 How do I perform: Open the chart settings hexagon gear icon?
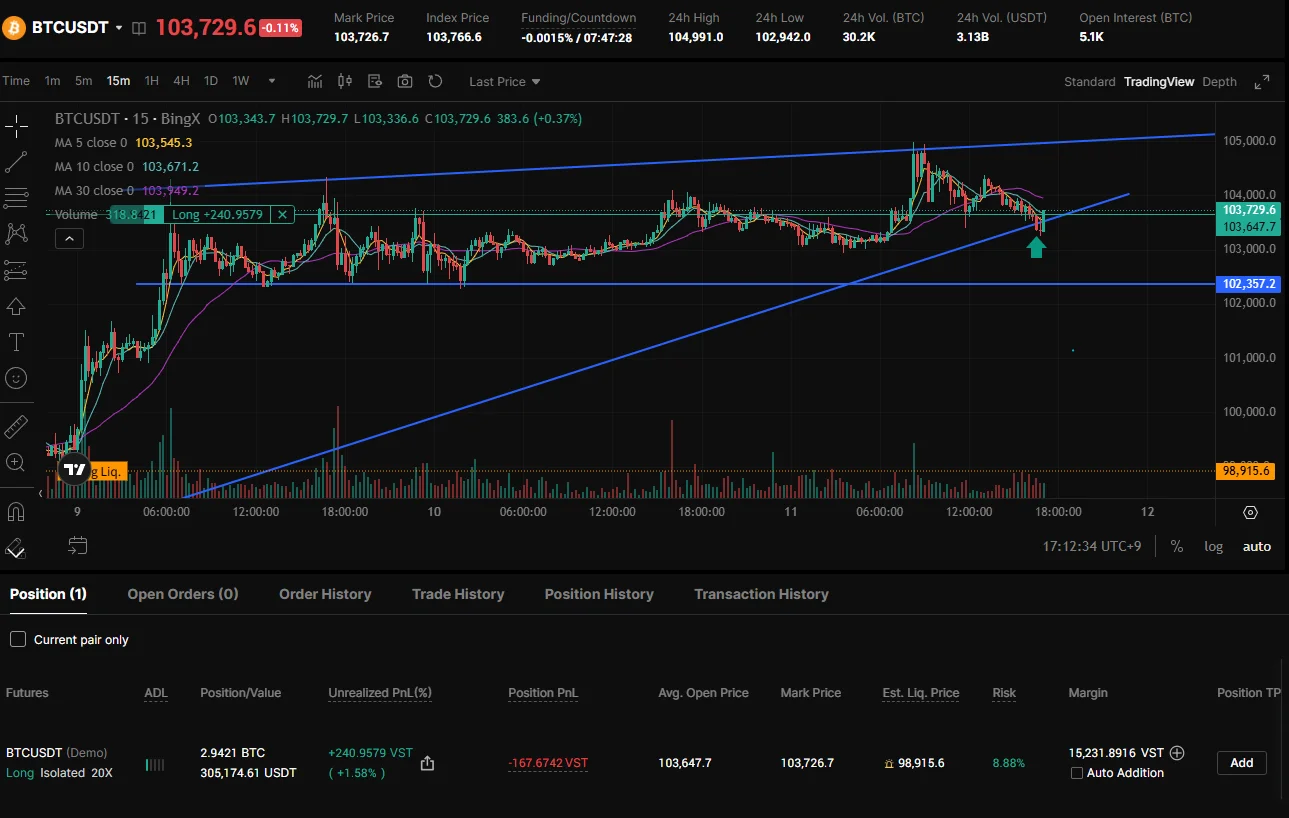(x=1250, y=512)
